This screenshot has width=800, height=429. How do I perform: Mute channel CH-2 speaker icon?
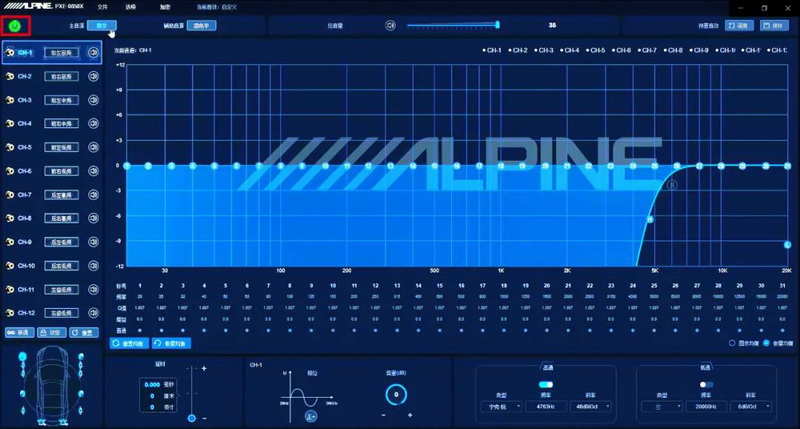coord(93,77)
